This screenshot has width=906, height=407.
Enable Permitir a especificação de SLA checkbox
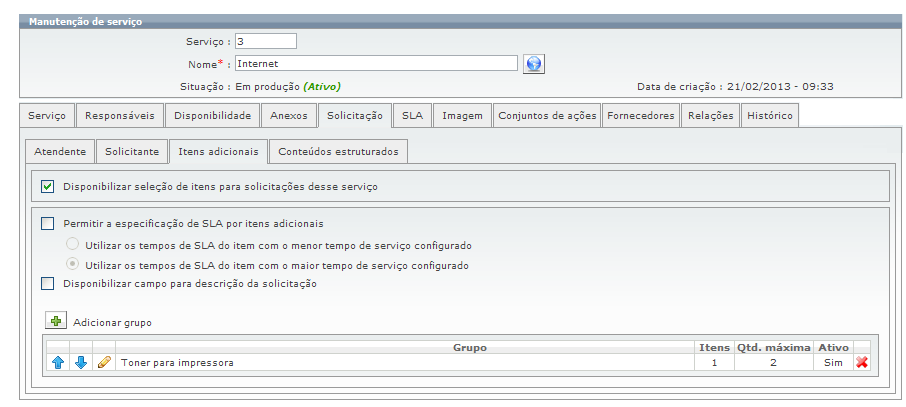[x=48, y=223]
